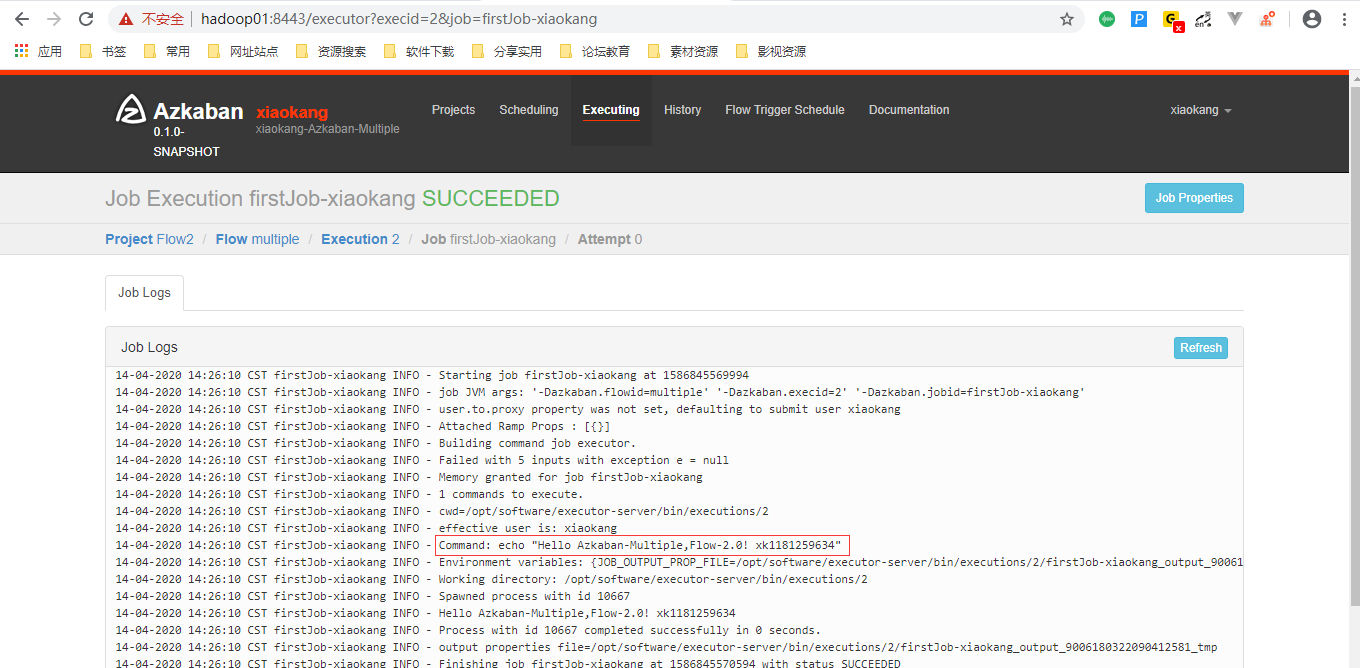1360x668 pixels.
Task: Click log line 'effective user is: xiaokang'
Action: 366,528
